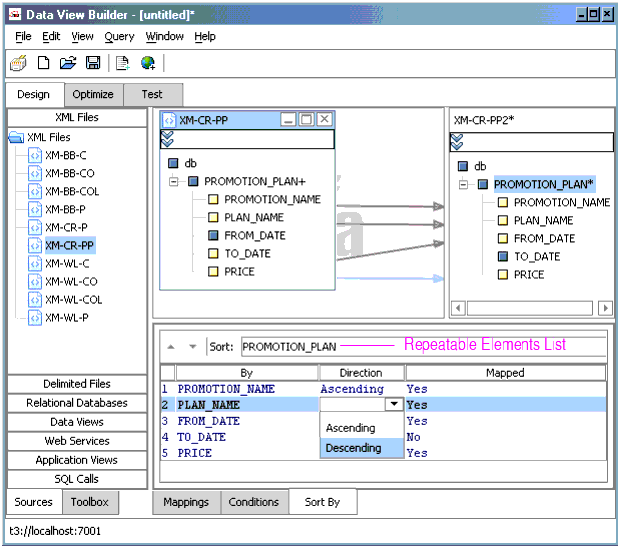
Task: Move sort item down with the down arrow
Action: [x=193, y=347]
